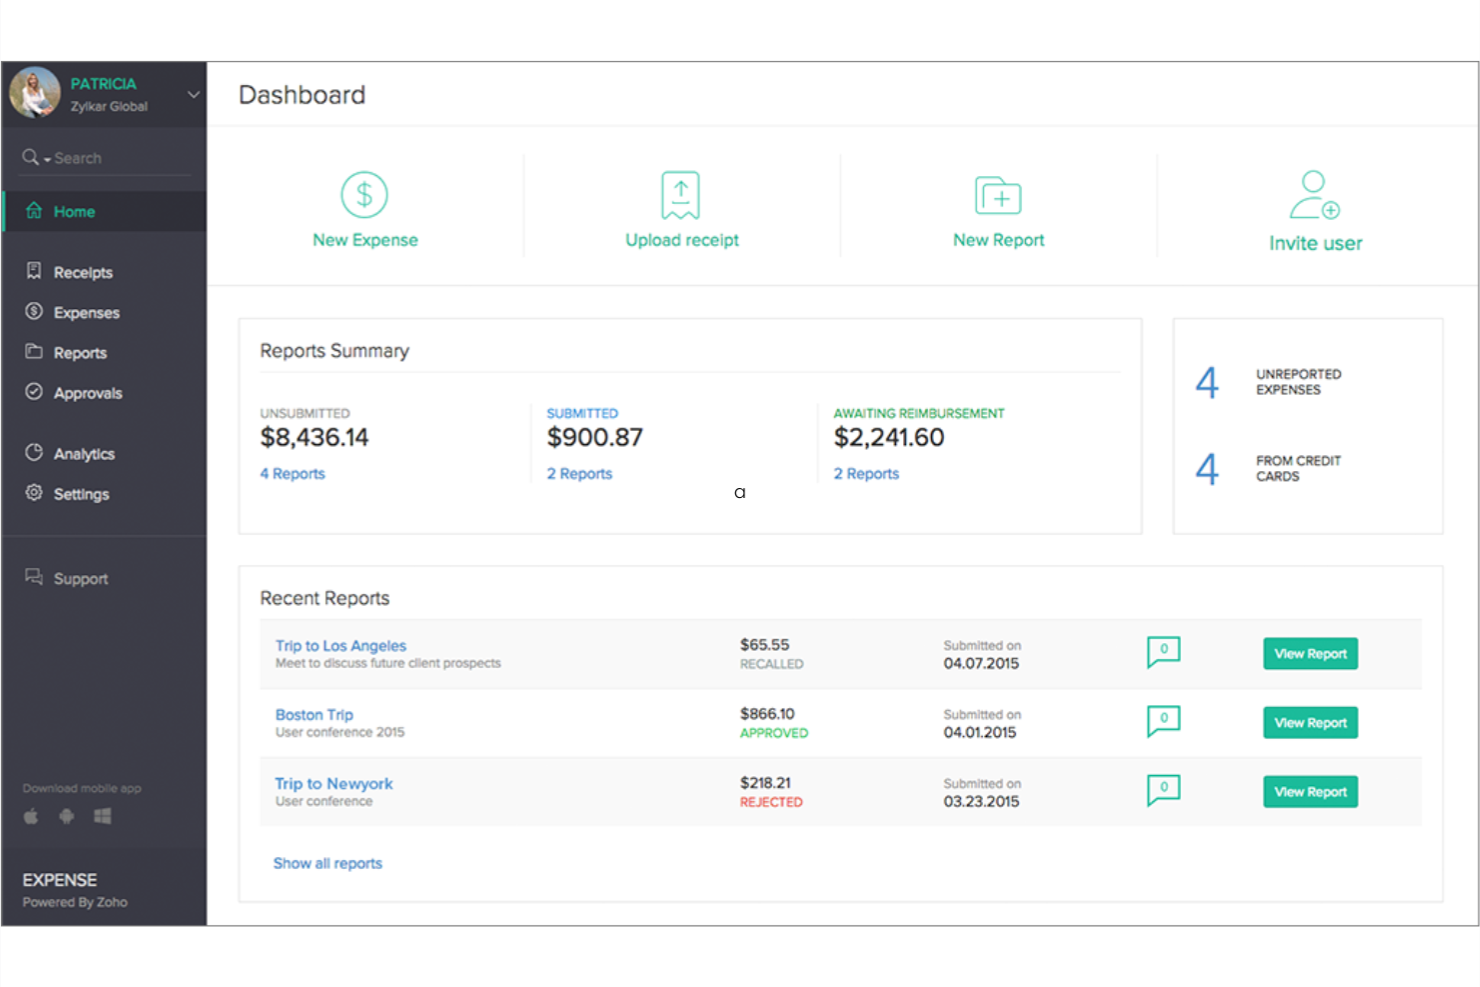Viewport: 1480px width, 987px height.
Task: Open Approvals via its checkmark icon
Action: 33,392
